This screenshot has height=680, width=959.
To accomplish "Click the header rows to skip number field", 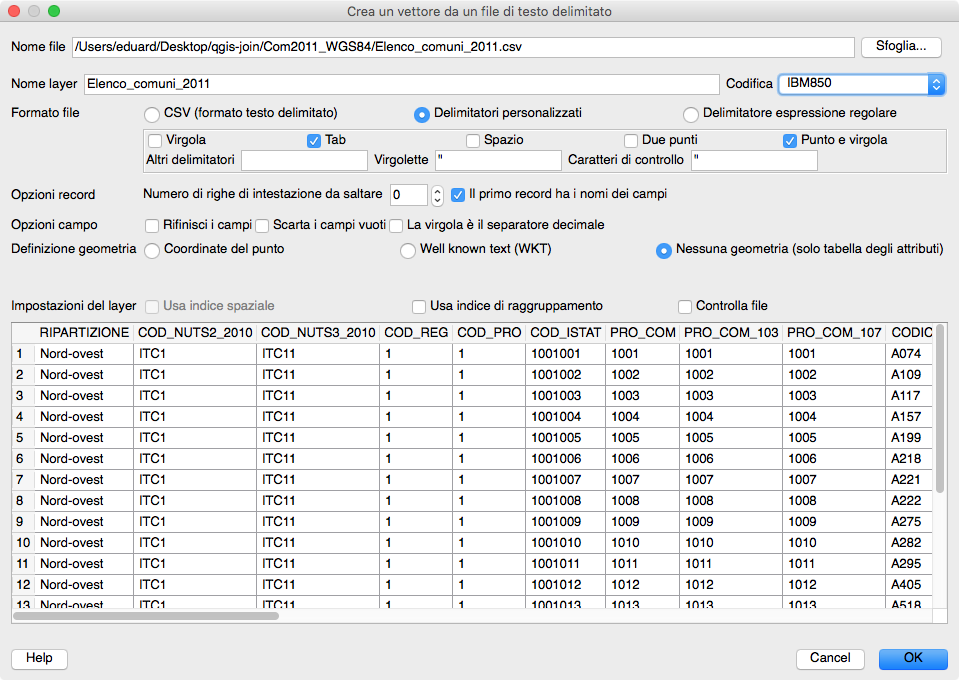I will (x=409, y=195).
